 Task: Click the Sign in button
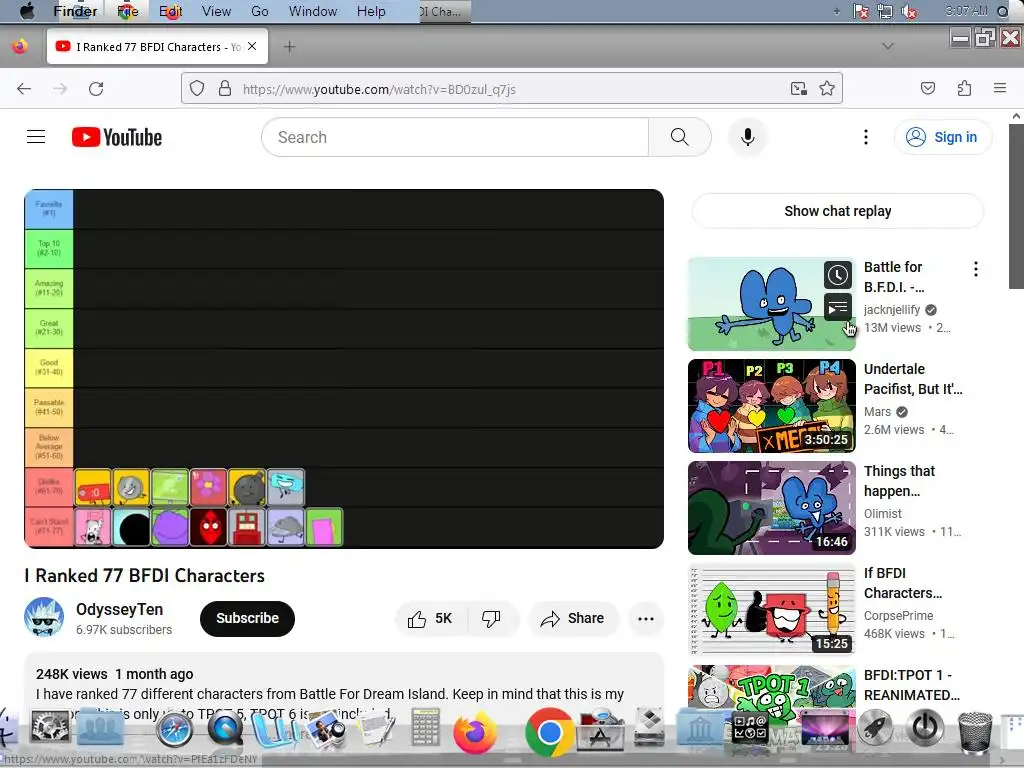[942, 137]
